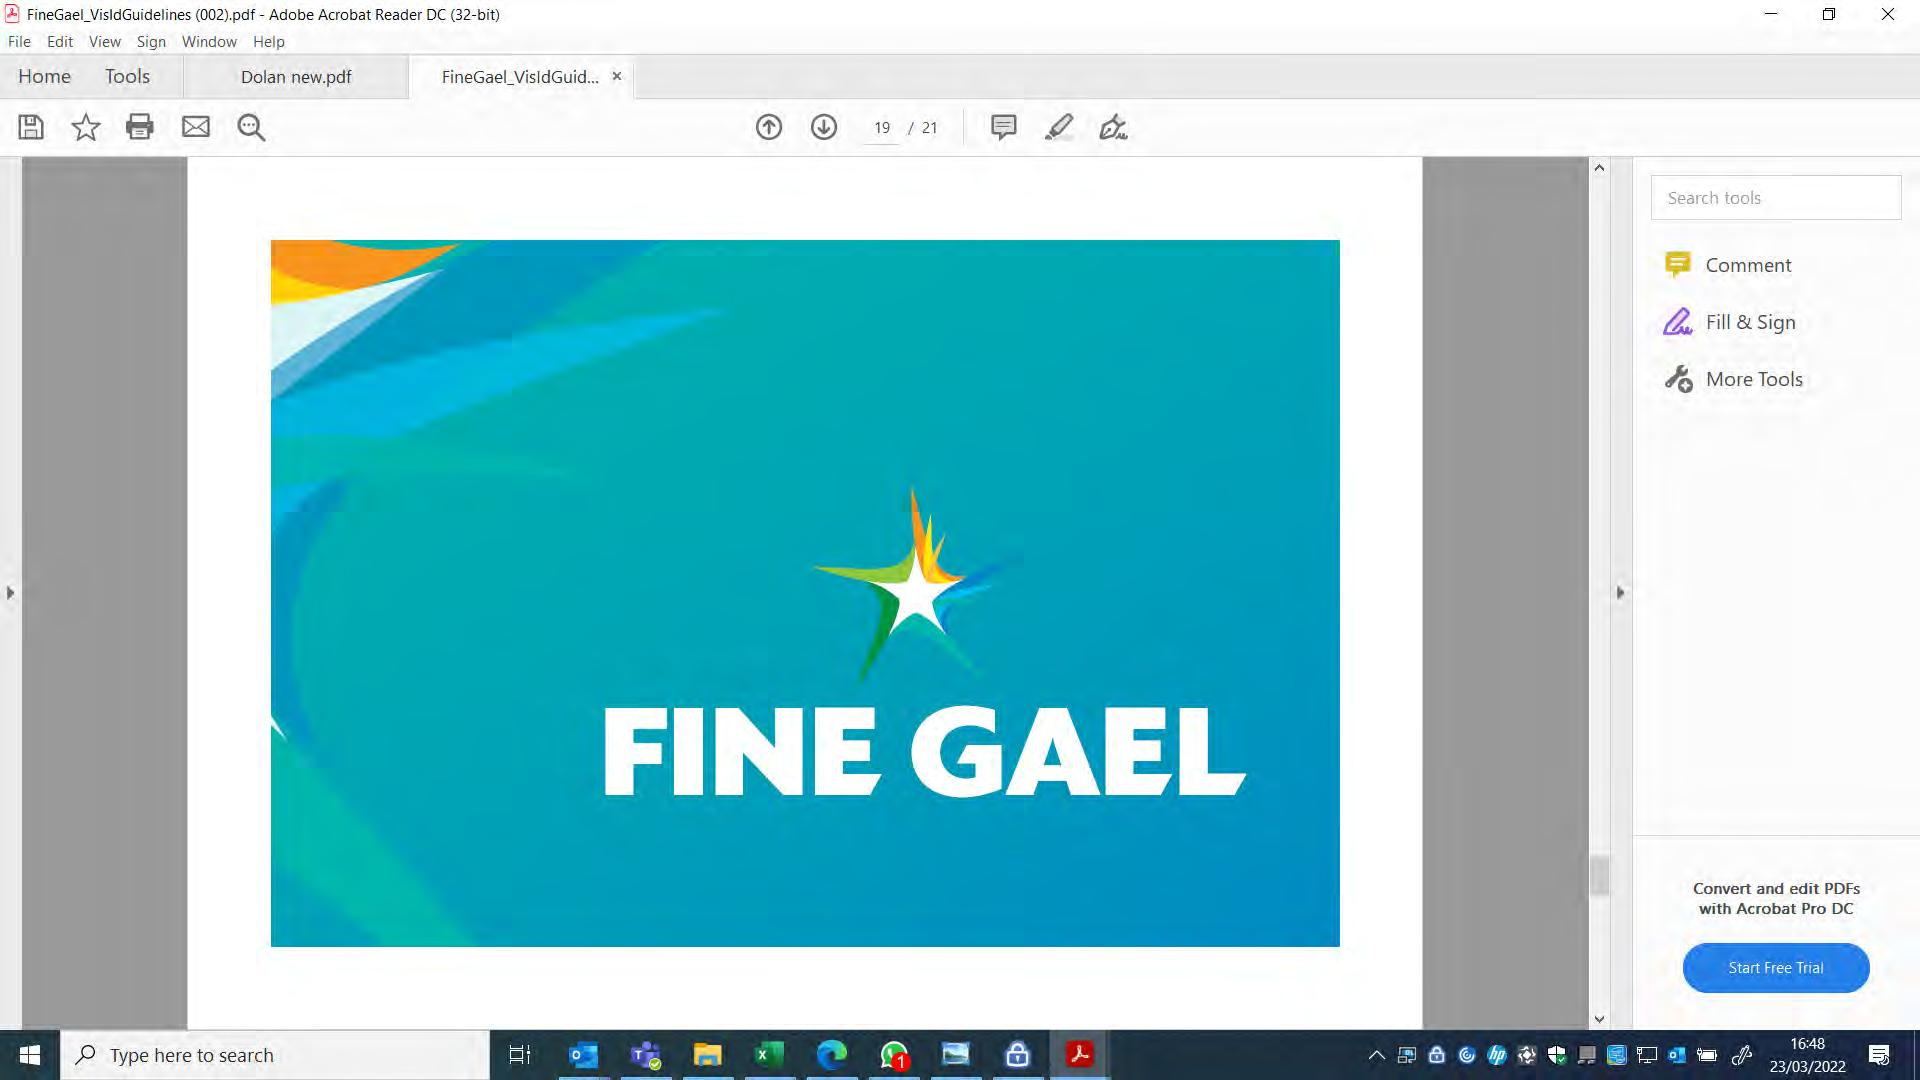Select the Highlight text pen tool
Viewport: 1920px width, 1080px height.
tap(1059, 127)
